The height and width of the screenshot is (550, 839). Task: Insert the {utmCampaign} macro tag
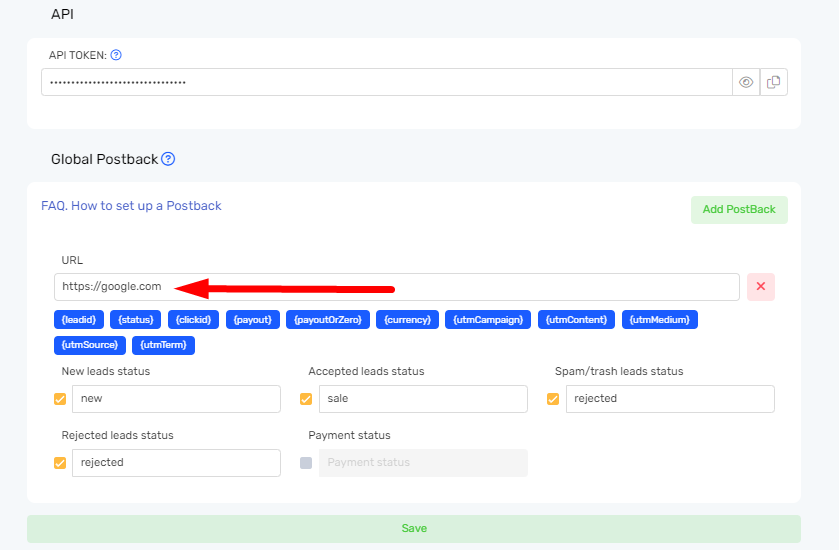click(487, 319)
